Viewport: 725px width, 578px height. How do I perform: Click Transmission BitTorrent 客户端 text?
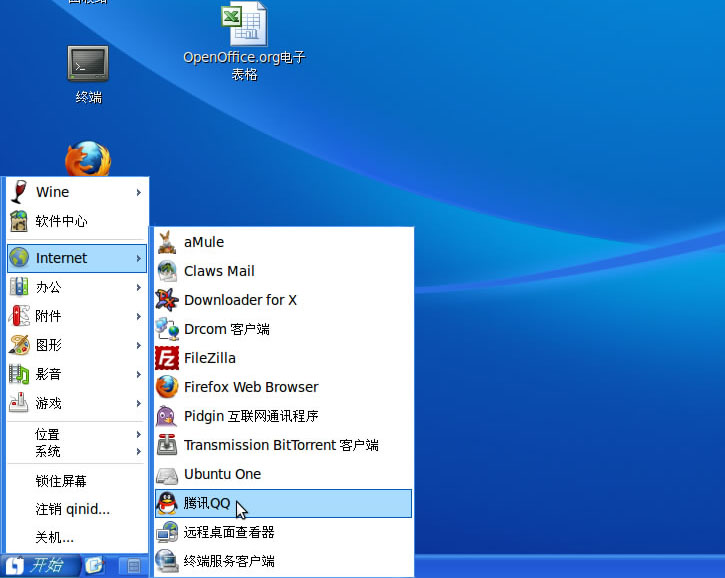pos(281,445)
